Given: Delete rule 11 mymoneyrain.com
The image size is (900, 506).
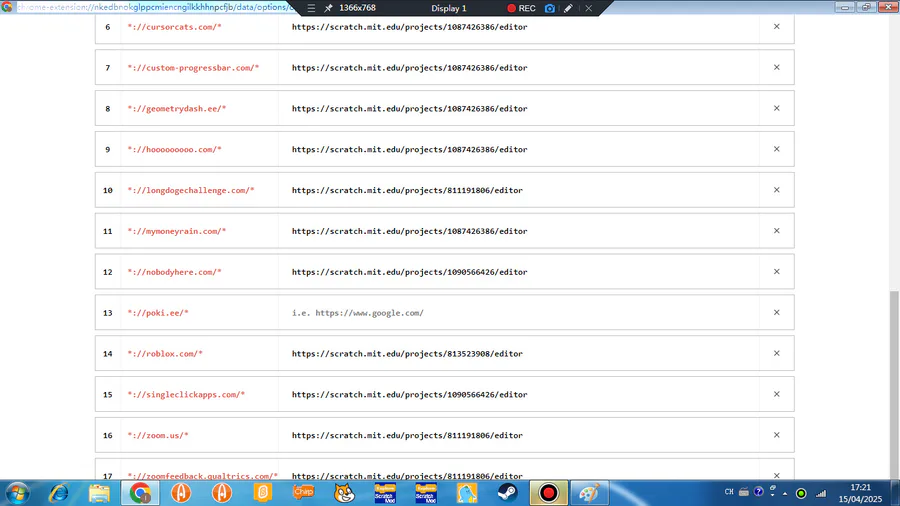Looking at the screenshot, I should pos(776,231).
